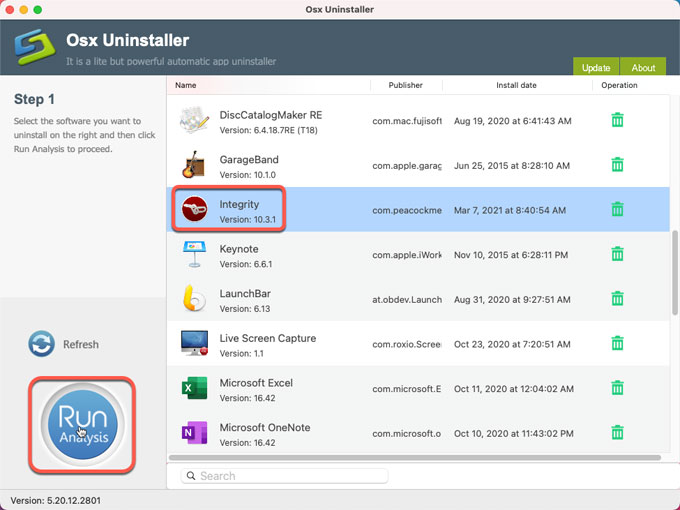The width and height of the screenshot is (680, 510).
Task: Click the Refresh label
Action: 81,344
